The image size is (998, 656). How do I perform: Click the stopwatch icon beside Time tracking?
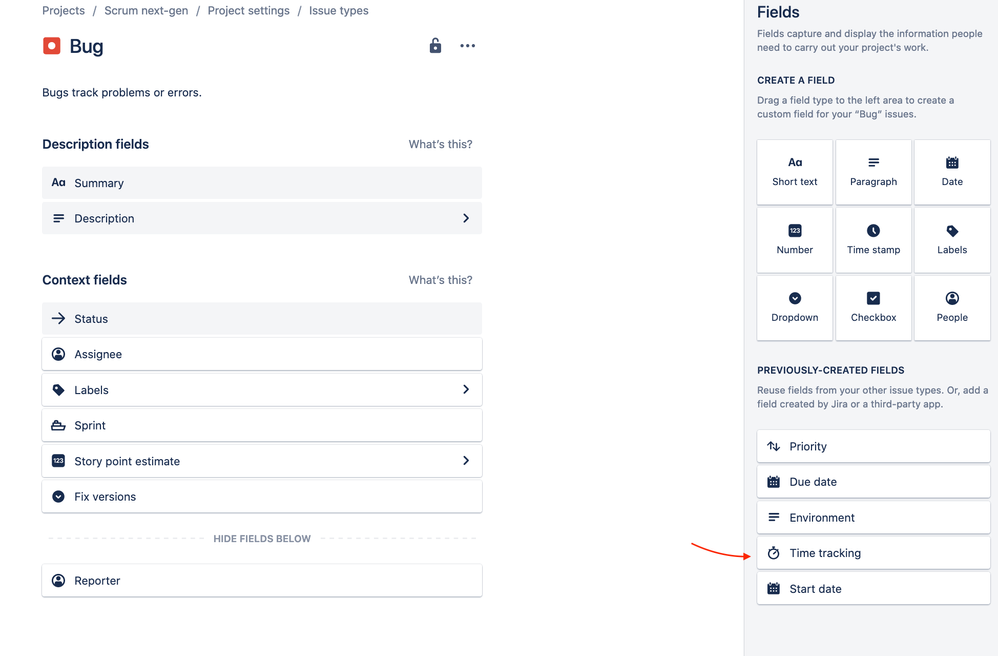[x=773, y=553]
